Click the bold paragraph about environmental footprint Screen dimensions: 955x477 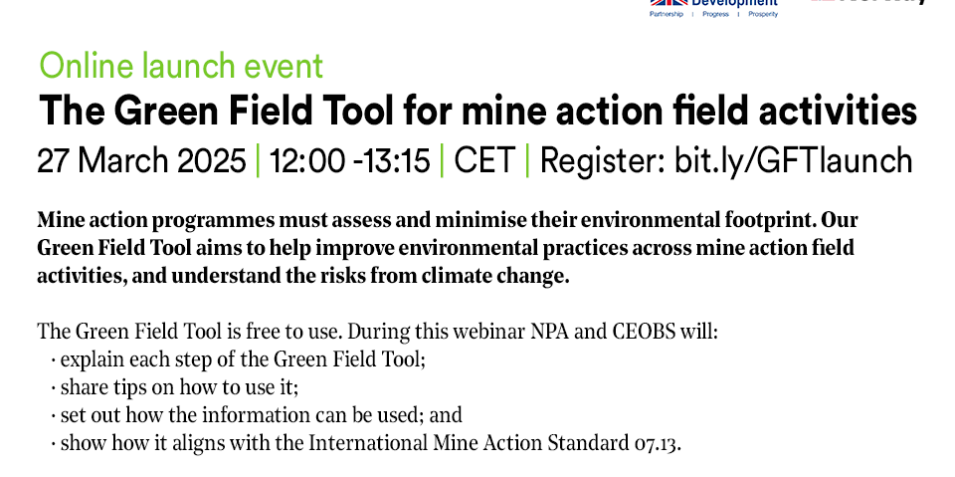click(x=447, y=247)
